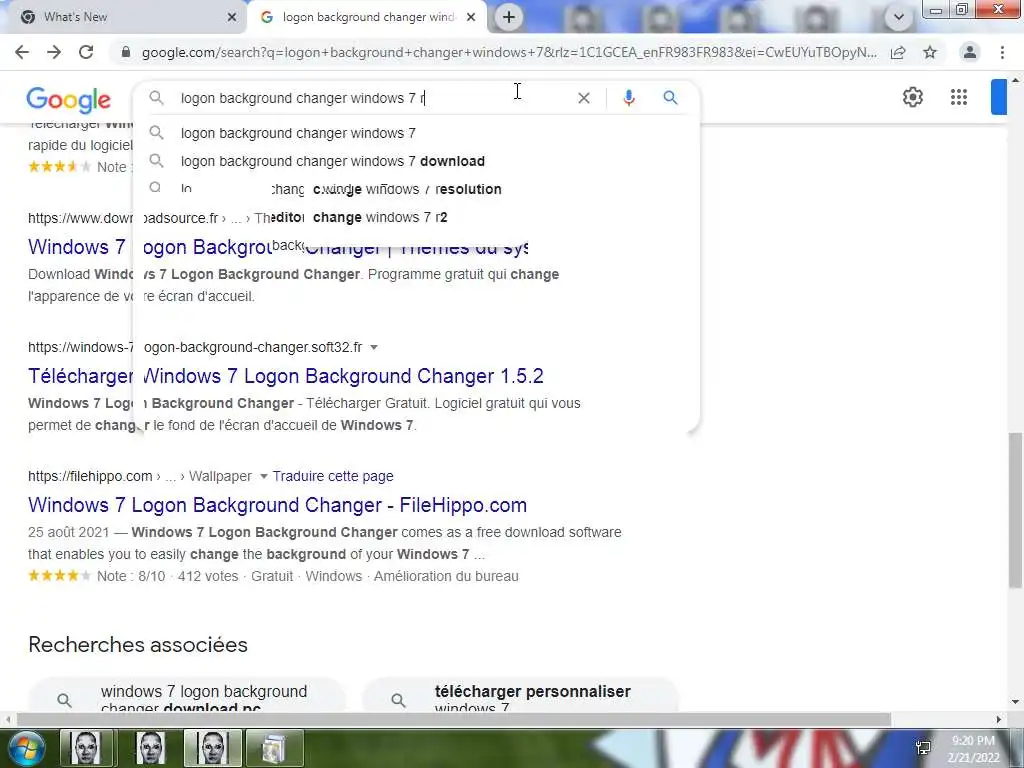The height and width of the screenshot is (768, 1024).
Task: Open Google settings gear
Action: click(912, 97)
